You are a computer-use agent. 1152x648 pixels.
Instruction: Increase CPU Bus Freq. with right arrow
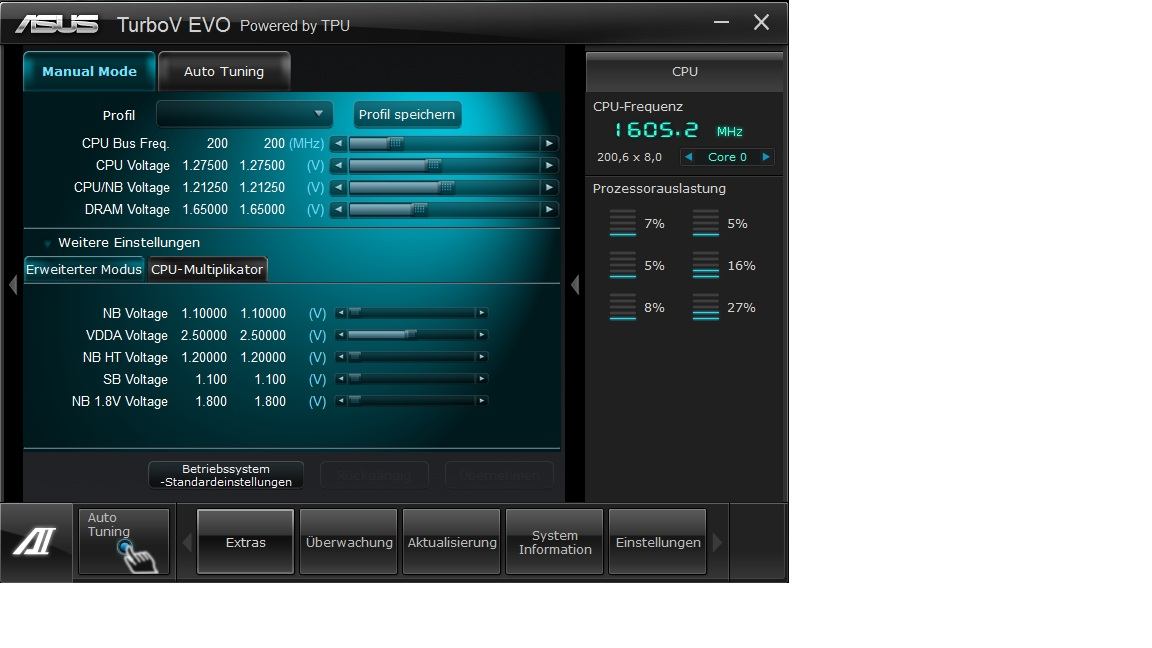point(549,143)
